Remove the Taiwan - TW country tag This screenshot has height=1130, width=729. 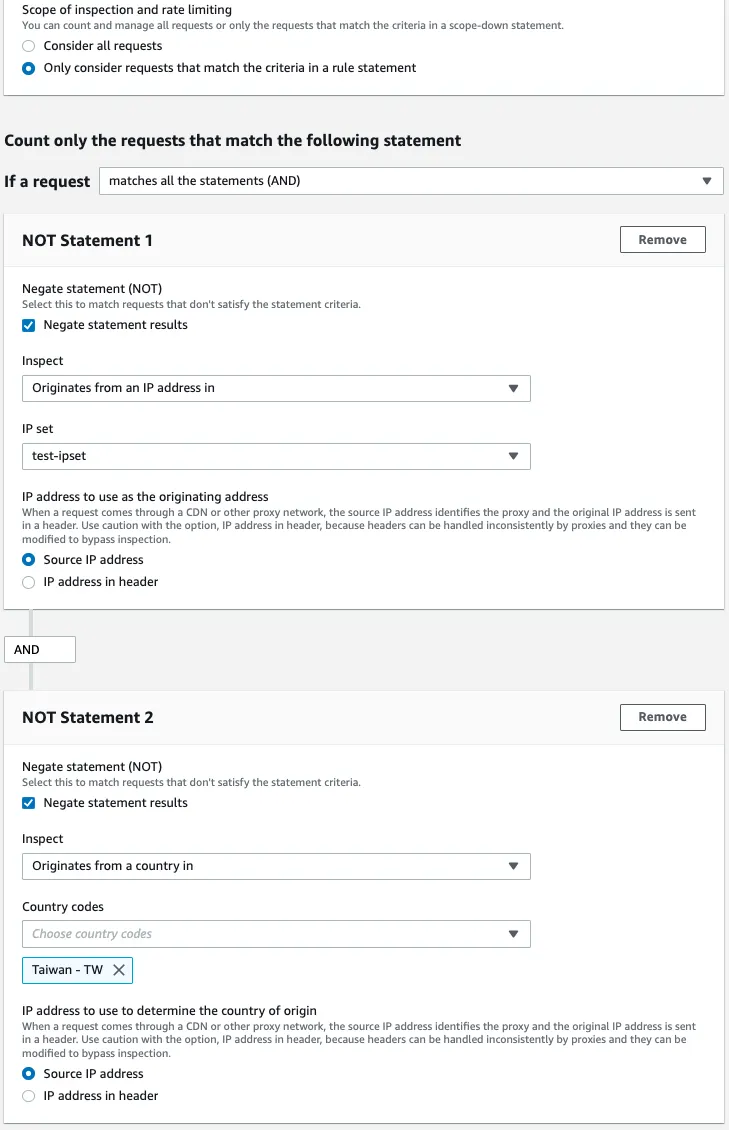tap(119, 970)
